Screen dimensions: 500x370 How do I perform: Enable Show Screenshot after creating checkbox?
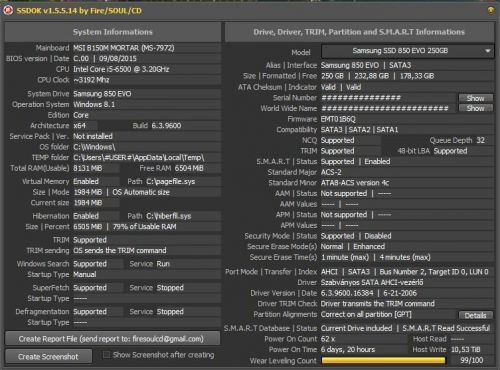[106, 355]
